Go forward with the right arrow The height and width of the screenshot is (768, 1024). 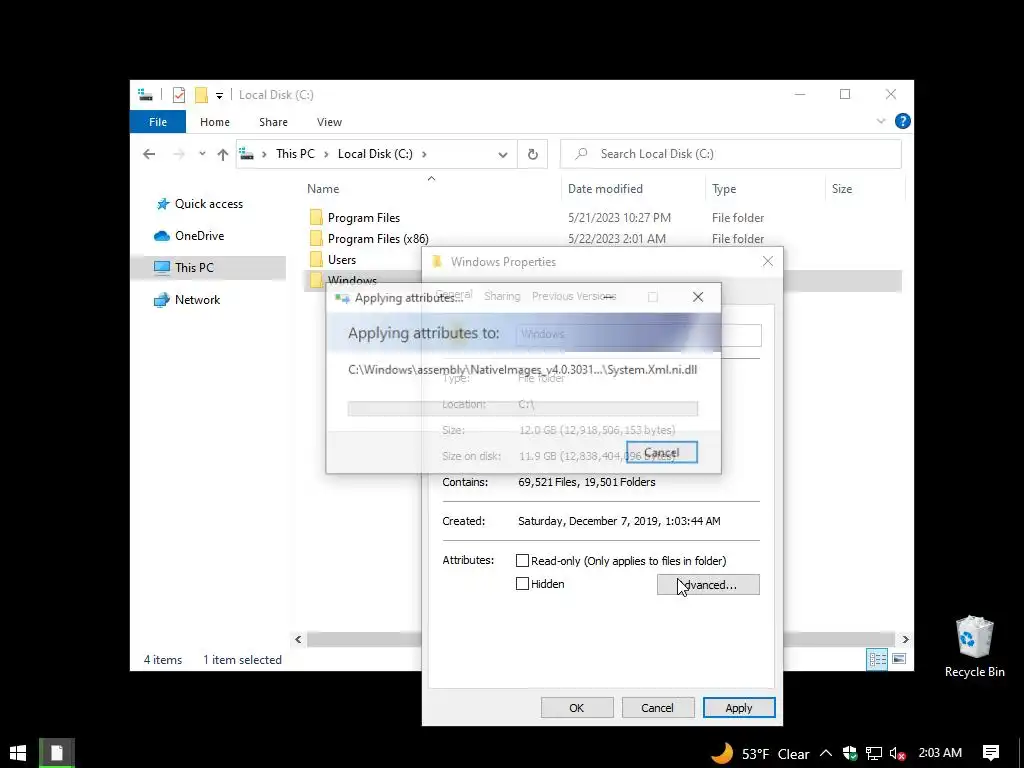pyautogui.click(x=178, y=154)
